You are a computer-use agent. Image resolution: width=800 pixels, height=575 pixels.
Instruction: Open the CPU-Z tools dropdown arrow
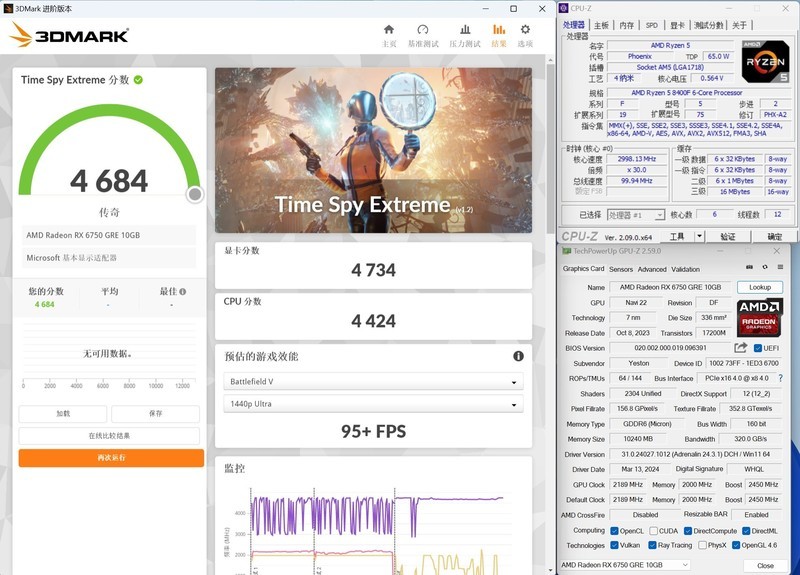pos(699,236)
